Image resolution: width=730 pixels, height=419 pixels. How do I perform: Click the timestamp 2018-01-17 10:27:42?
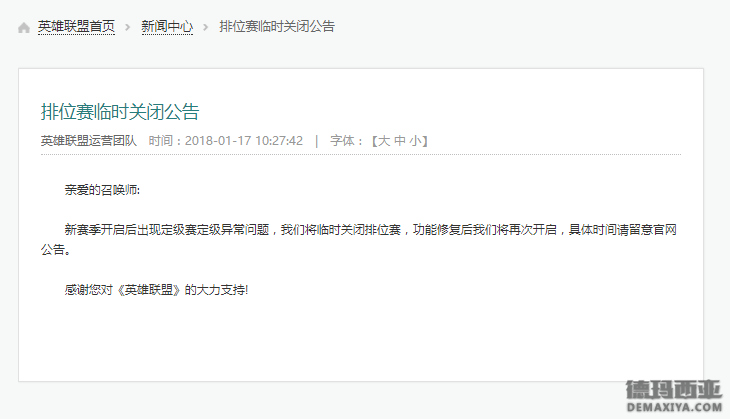pyautogui.click(x=244, y=141)
